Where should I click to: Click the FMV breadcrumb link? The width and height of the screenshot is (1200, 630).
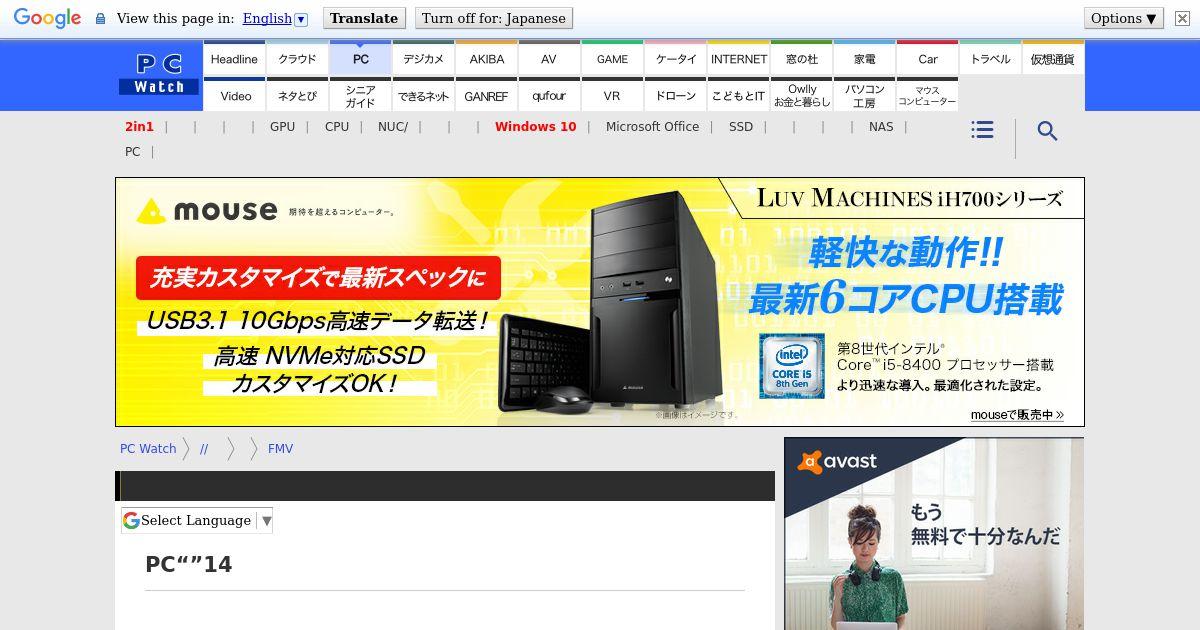(x=280, y=448)
